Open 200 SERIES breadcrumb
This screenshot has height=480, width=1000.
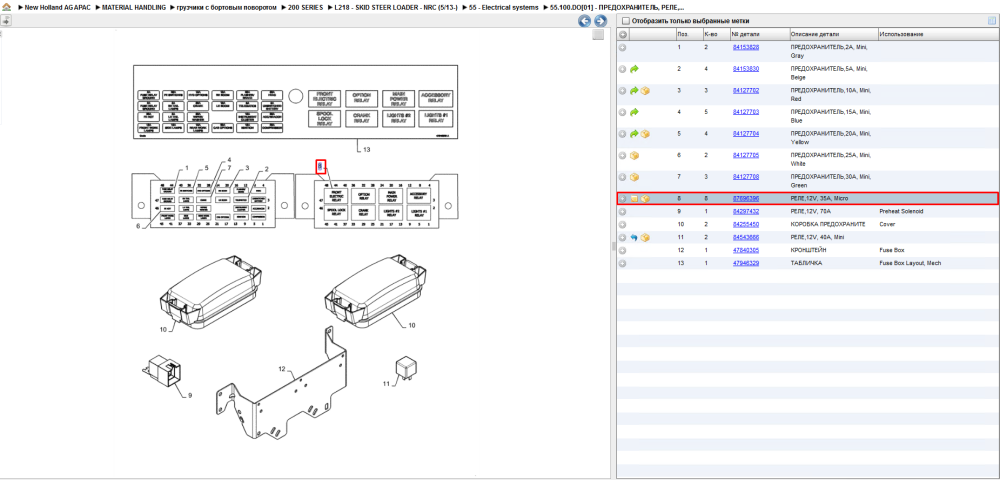pyautogui.click(x=305, y=7)
